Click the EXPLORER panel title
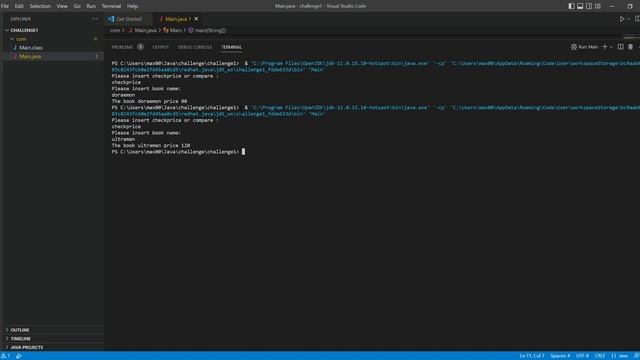The width and height of the screenshot is (640, 360). tap(20, 19)
